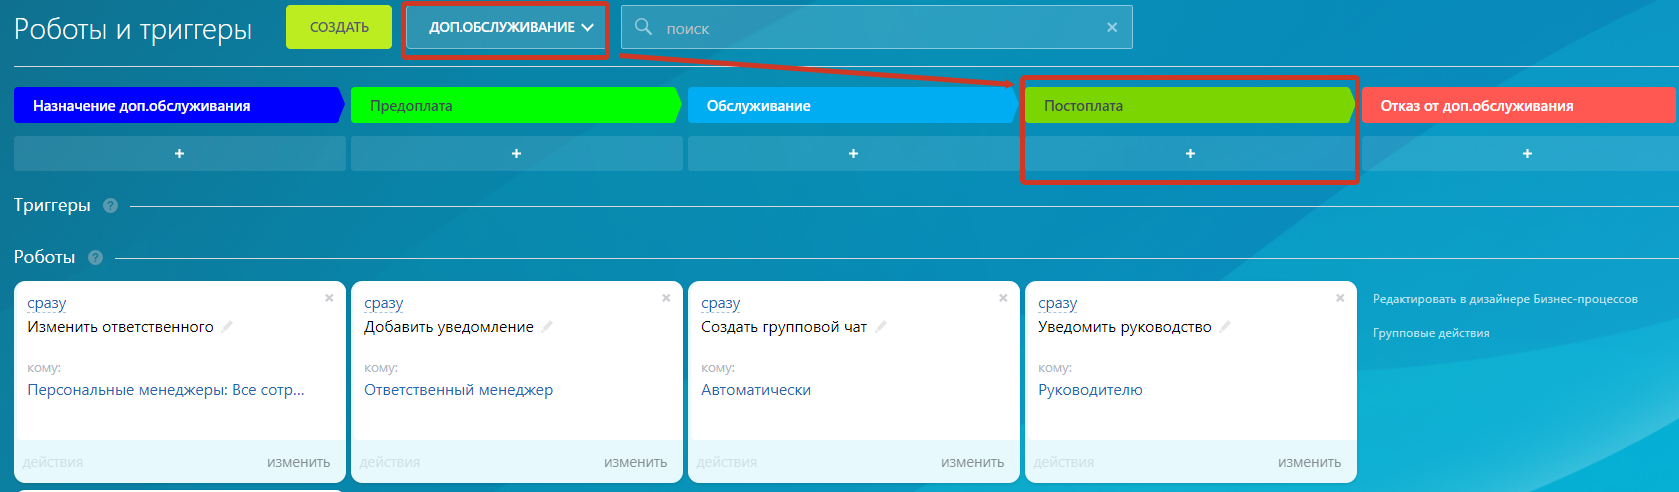The width and height of the screenshot is (1679, 492).
Task: Select the Отказ от доп.обслуживания stage
Action: pyautogui.click(x=1518, y=105)
